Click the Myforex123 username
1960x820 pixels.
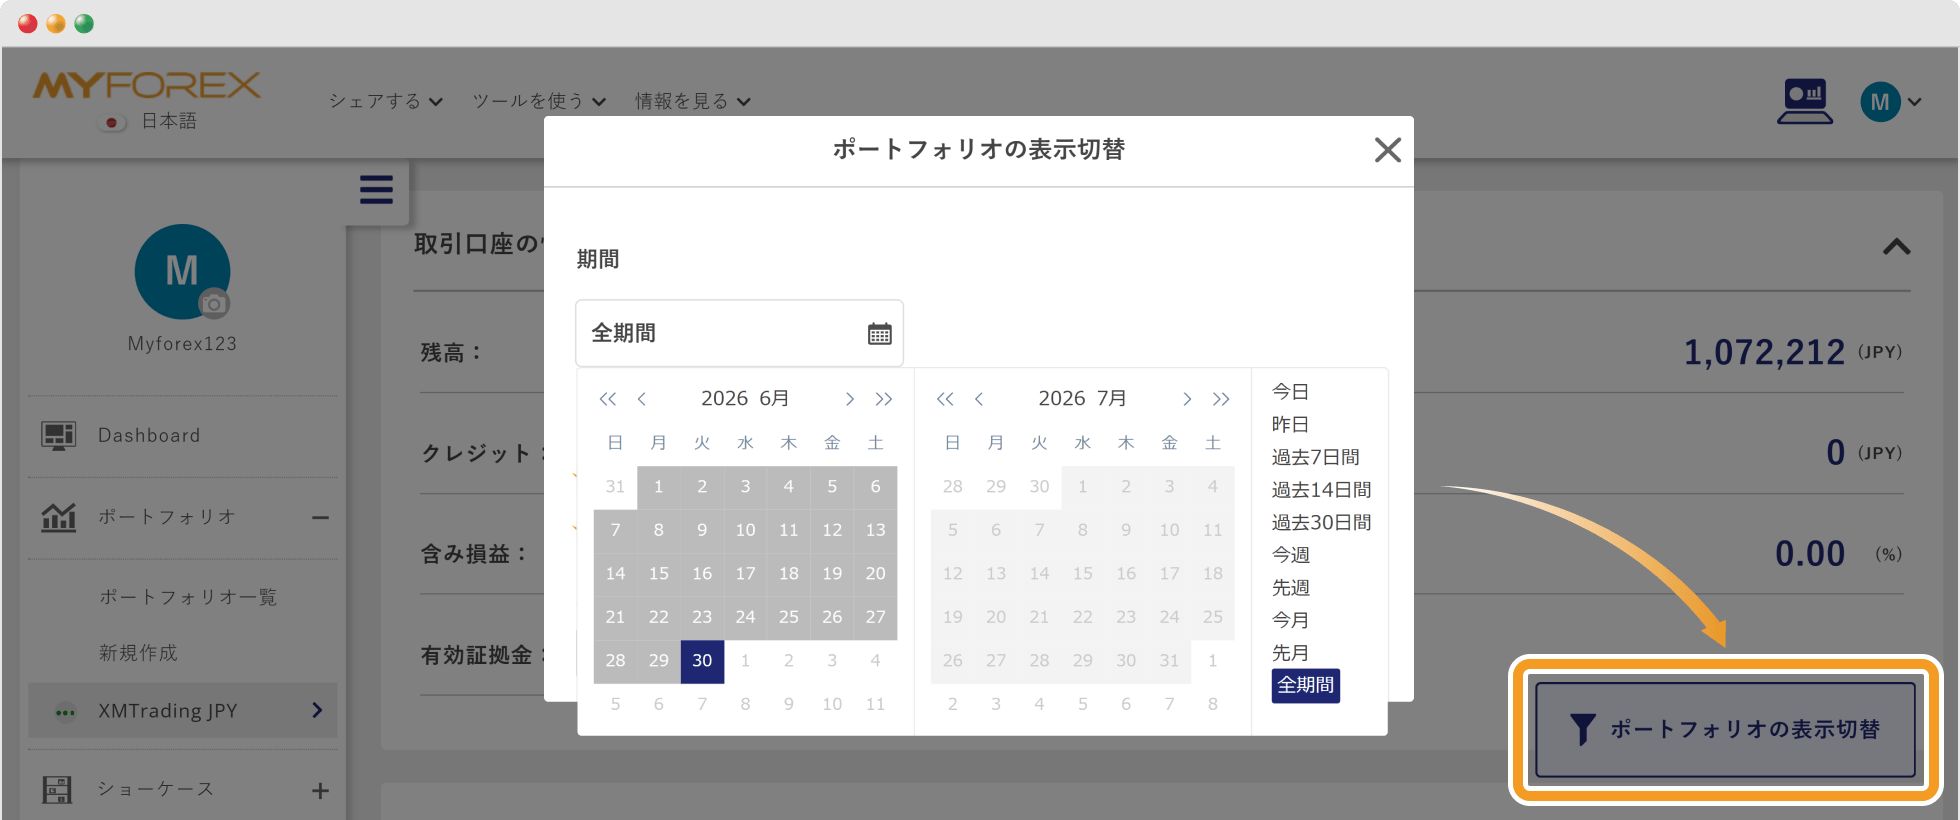pos(182,344)
